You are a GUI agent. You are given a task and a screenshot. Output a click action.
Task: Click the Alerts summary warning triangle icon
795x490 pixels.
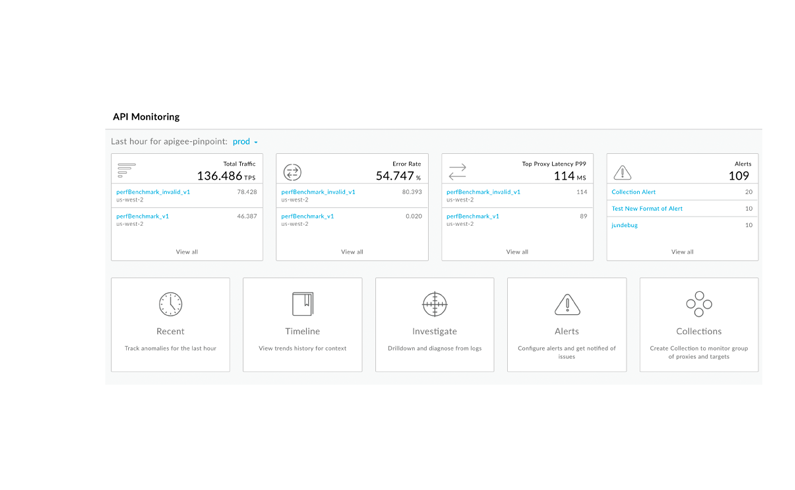(x=622, y=172)
